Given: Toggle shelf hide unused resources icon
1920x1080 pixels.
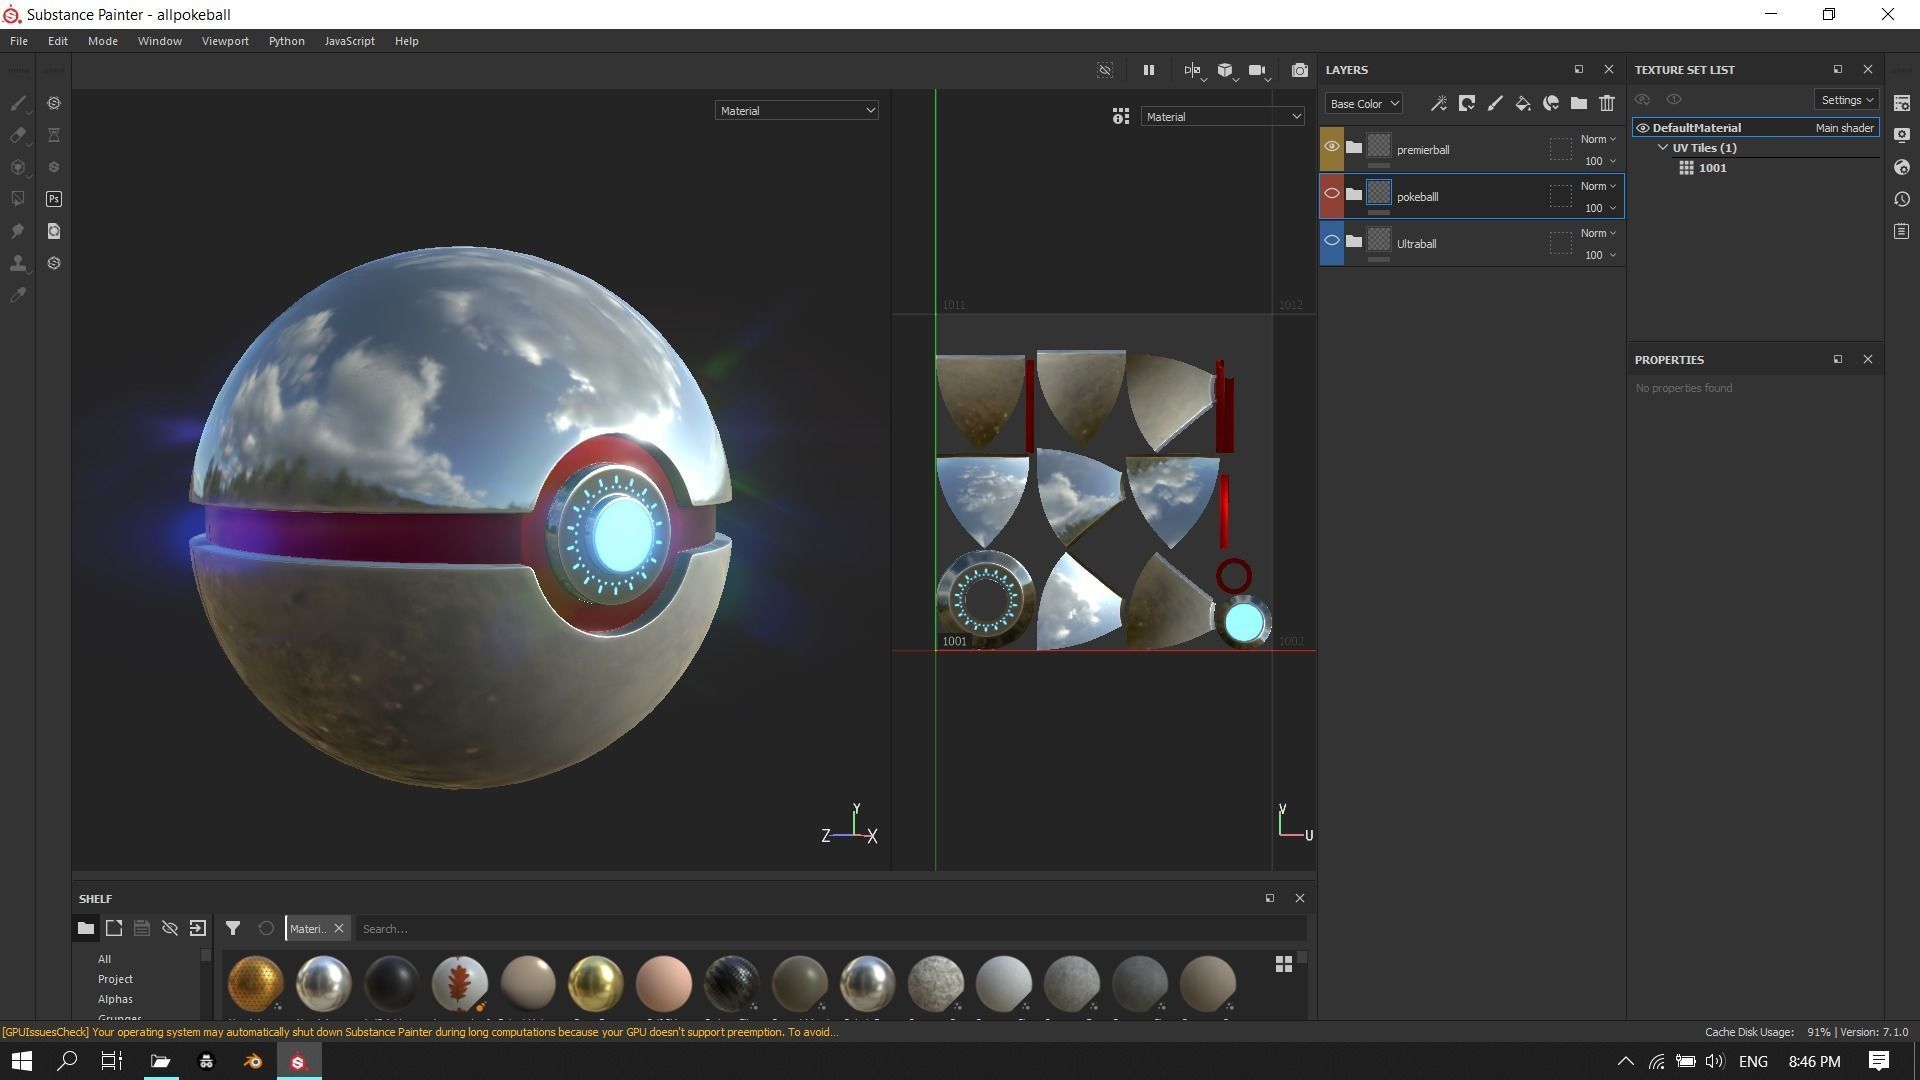Looking at the screenshot, I should [170, 928].
